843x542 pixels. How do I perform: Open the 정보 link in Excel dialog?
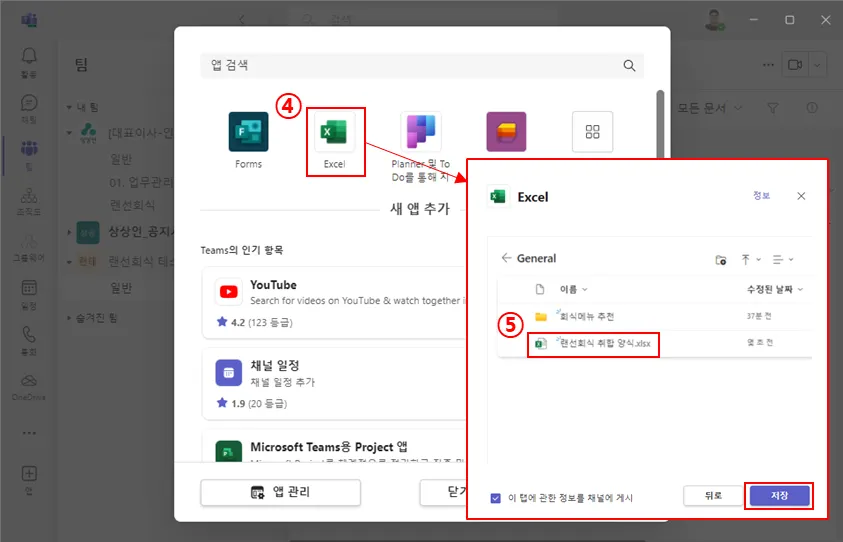(x=761, y=196)
